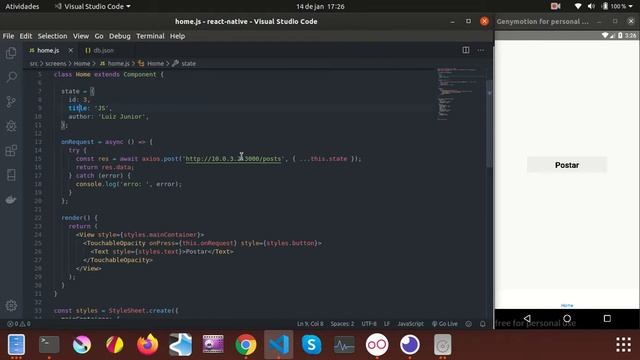
Task: Open Manage gear at activity bar bottom
Action: click(x=11, y=305)
